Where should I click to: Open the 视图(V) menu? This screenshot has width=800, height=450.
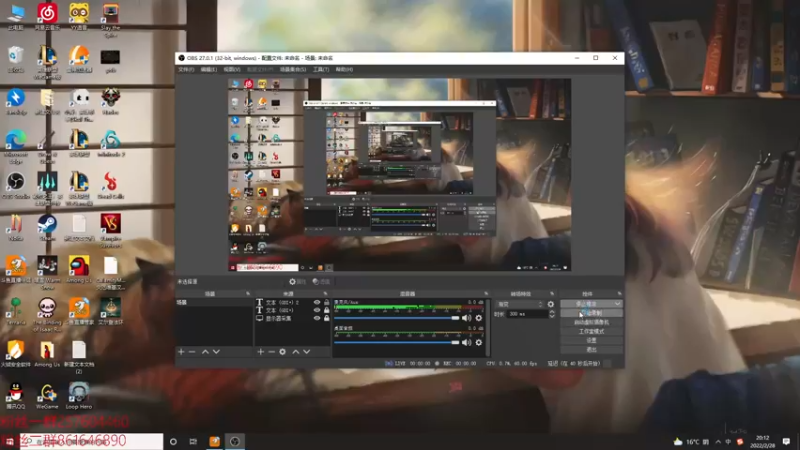point(232,69)
